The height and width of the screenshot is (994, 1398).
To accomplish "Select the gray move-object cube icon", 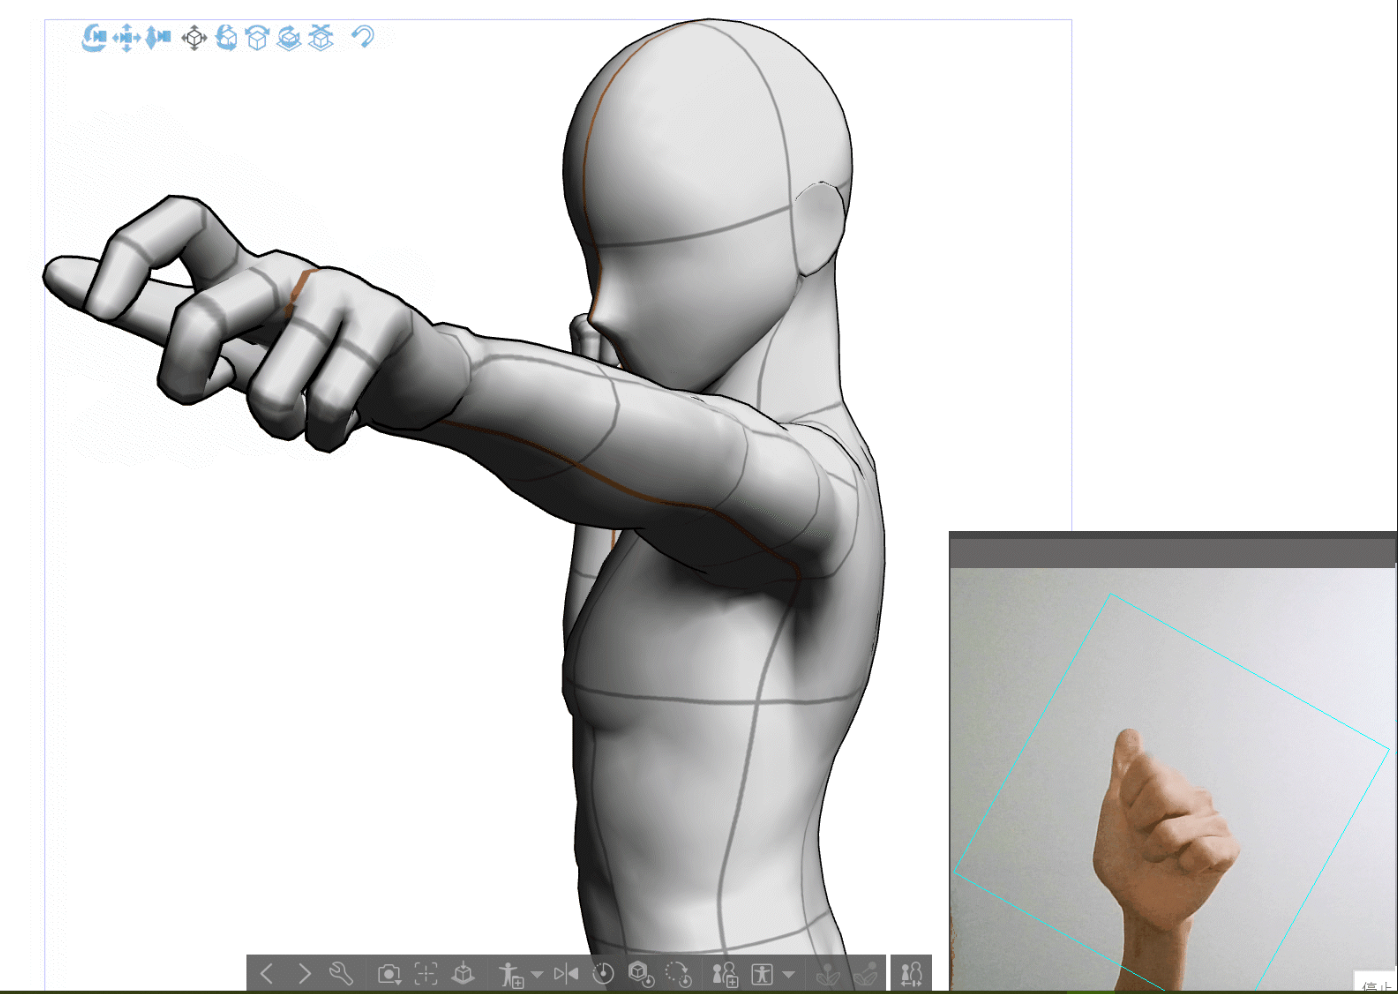I will [x=194, y=38].
